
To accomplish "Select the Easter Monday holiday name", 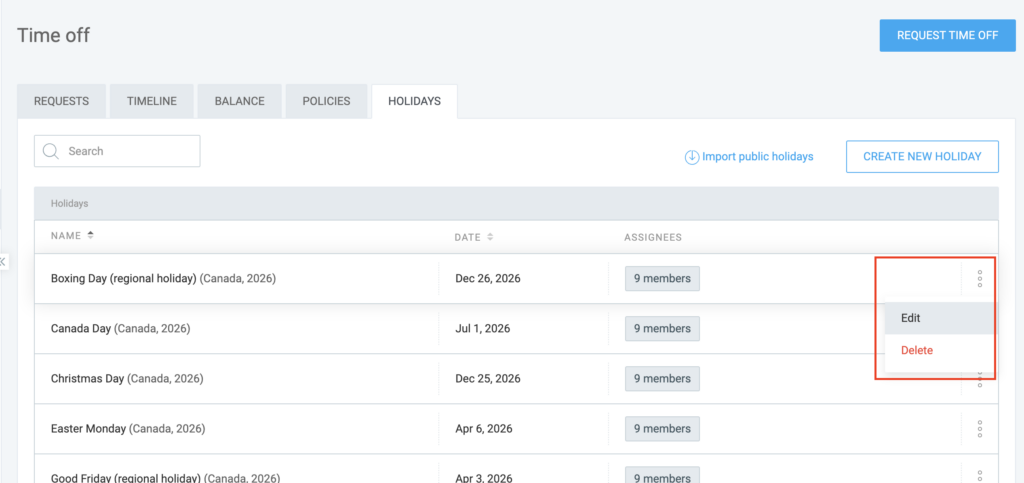I will point(128,429).
